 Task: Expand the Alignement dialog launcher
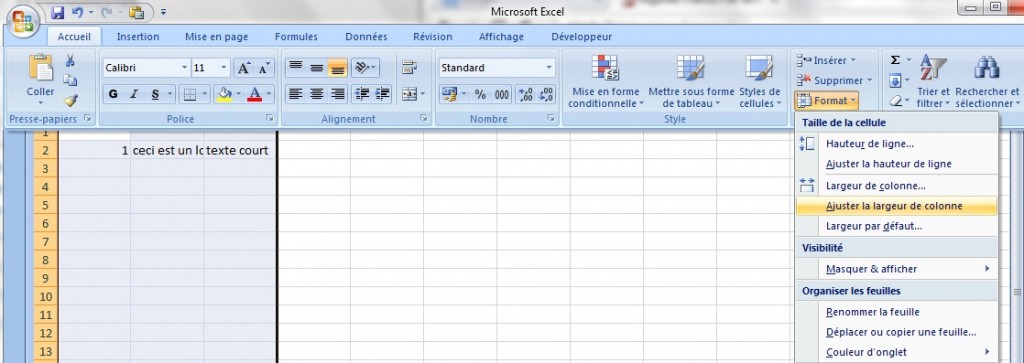(423, 119)
